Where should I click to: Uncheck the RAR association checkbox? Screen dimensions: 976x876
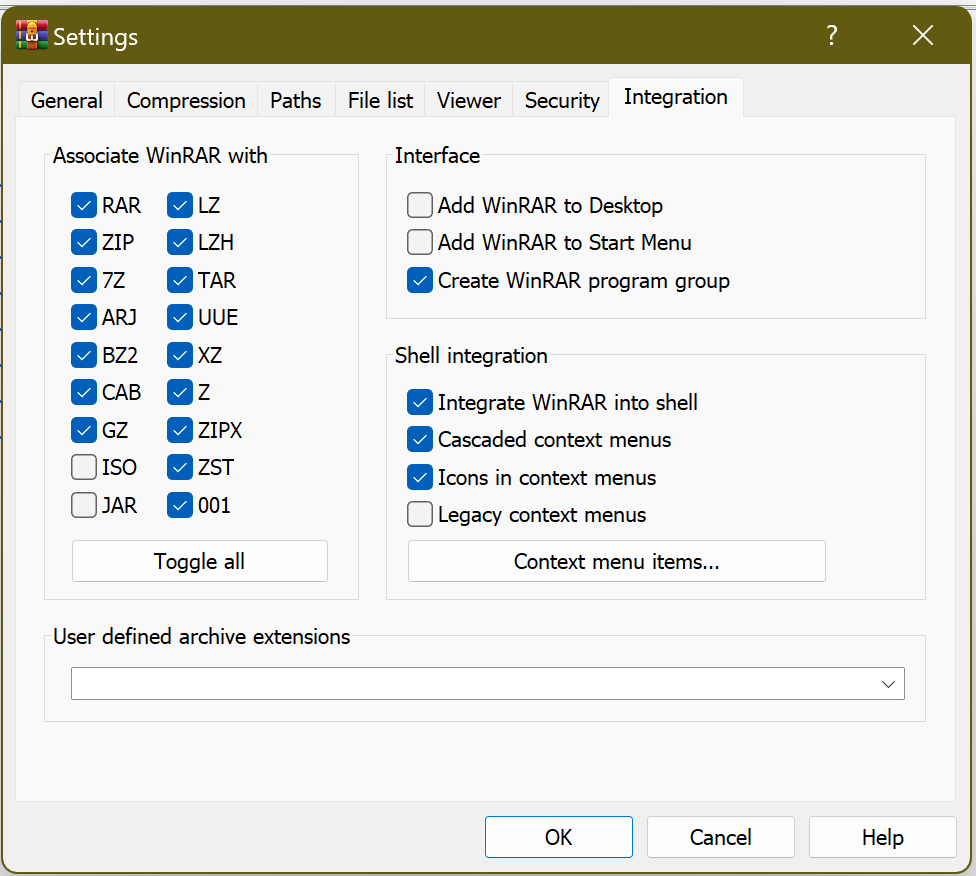[x=84, y=206]
